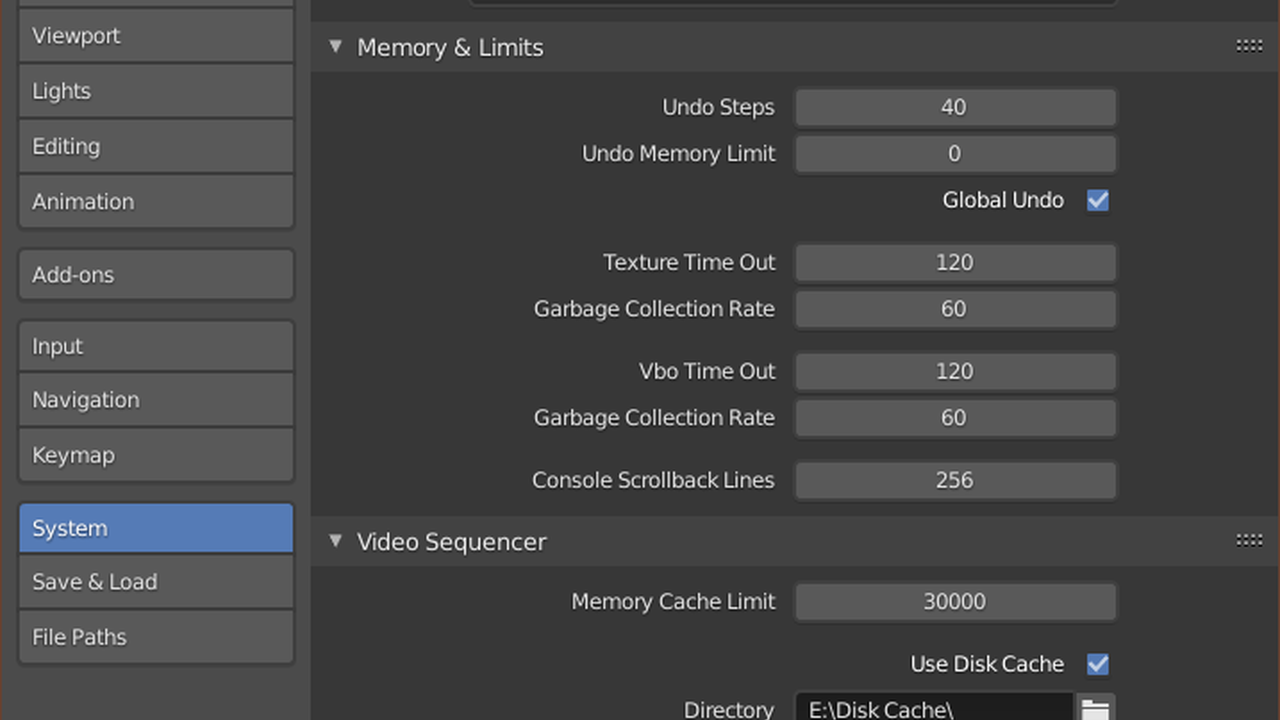Click the drag handle on Video Sequencer header
Image resolution: width=1280 pixels, height=720 pixels.
click(1249, 540)
